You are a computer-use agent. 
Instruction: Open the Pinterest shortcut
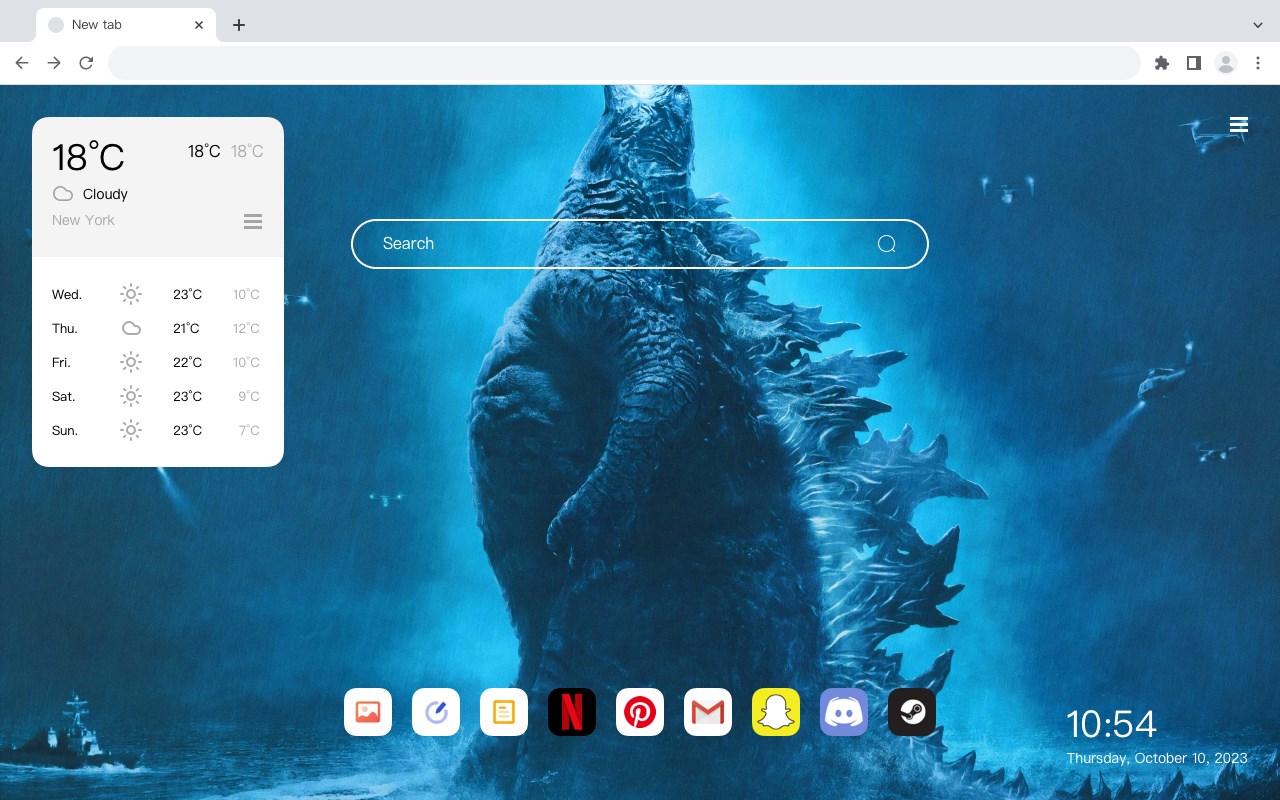tap(640, 712)
